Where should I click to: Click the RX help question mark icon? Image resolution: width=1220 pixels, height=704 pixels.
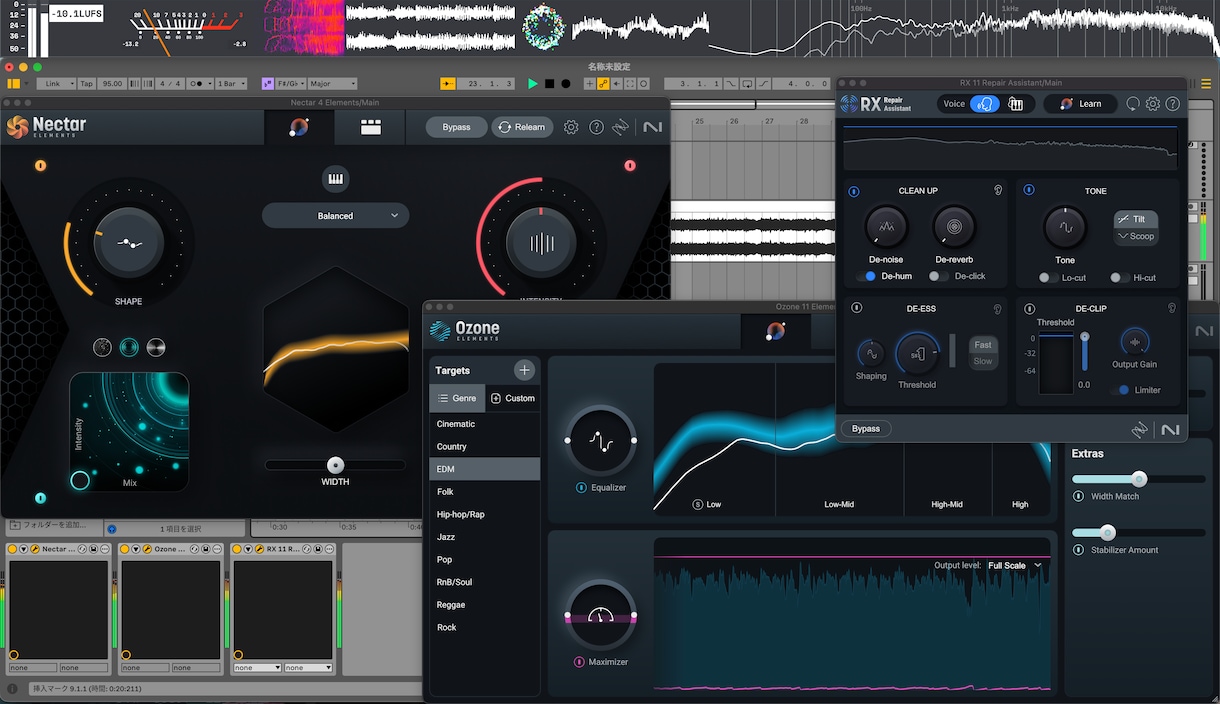tap(1173, 104)
